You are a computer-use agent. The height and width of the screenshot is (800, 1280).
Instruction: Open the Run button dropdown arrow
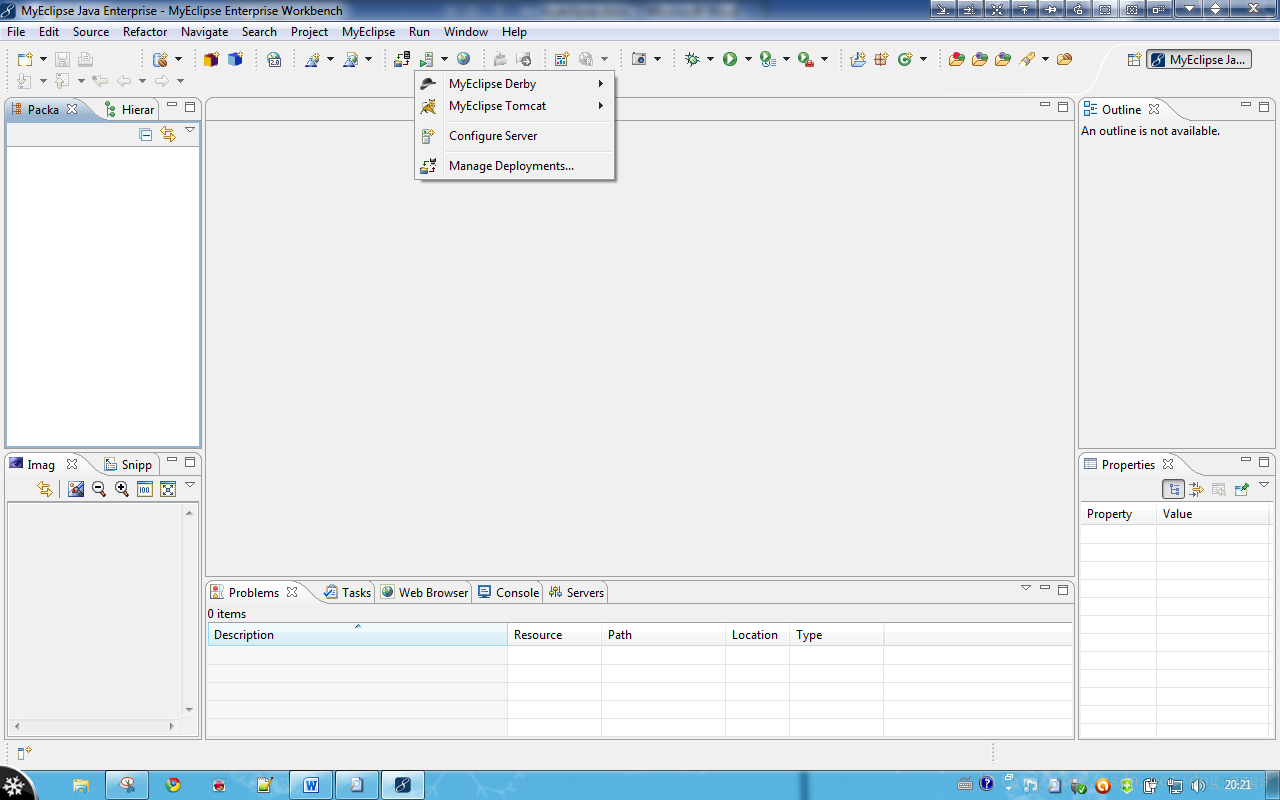pyautogui.click(x=748, y=60)
